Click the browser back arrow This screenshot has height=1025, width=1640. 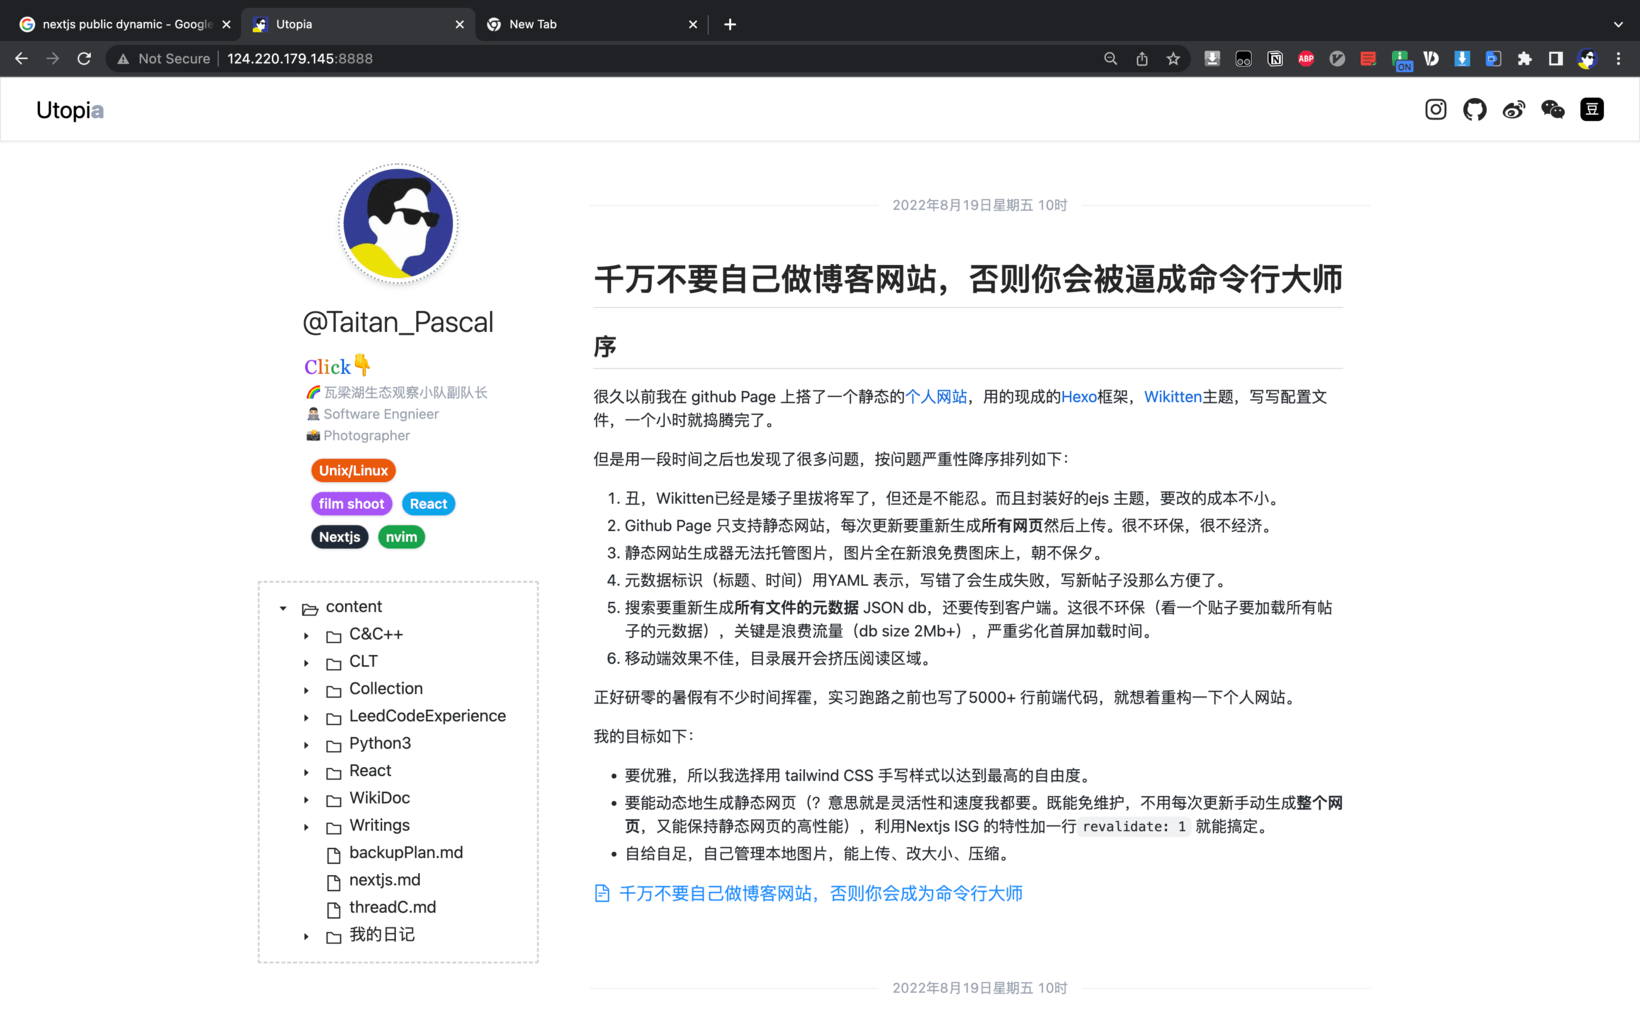click(21, 59)
